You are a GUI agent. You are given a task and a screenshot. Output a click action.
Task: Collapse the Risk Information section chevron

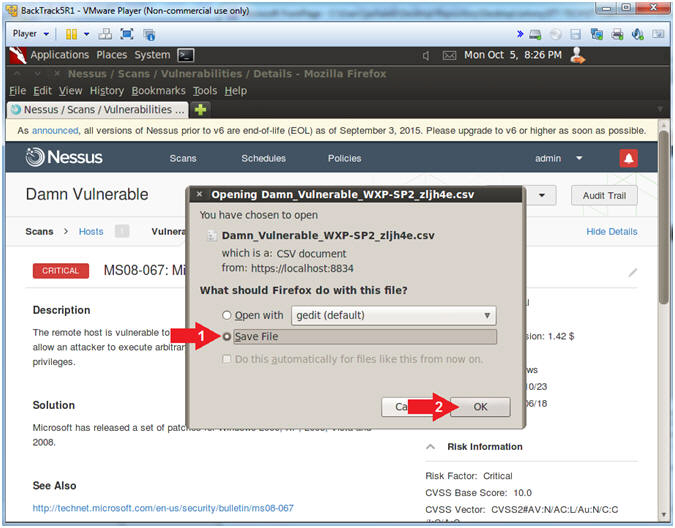coord(430,447)
